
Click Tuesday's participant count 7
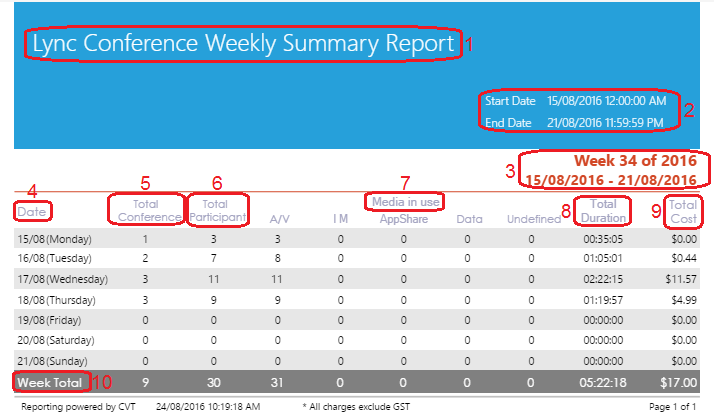pos(214,258)
